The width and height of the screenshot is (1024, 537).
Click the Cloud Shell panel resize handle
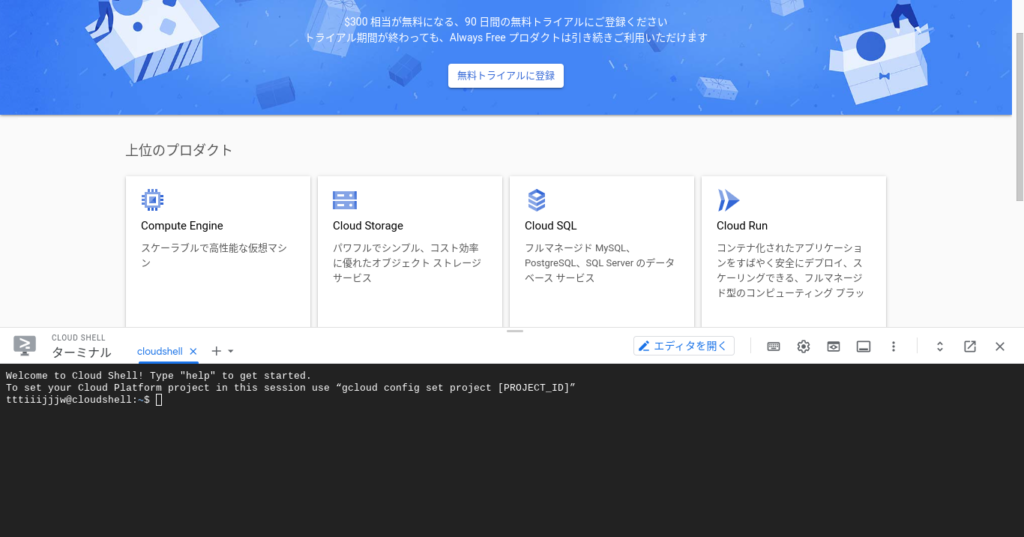coord(515,330)
